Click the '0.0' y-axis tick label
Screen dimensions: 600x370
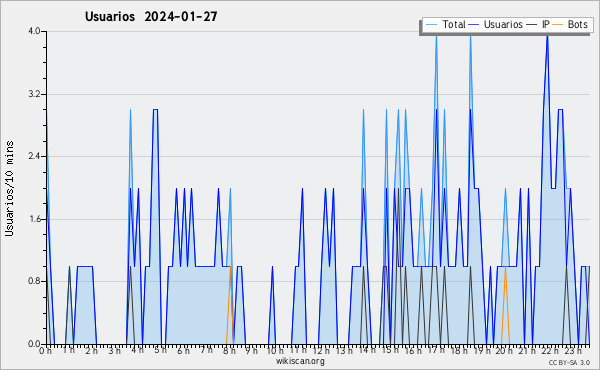(x=34, y=344)
